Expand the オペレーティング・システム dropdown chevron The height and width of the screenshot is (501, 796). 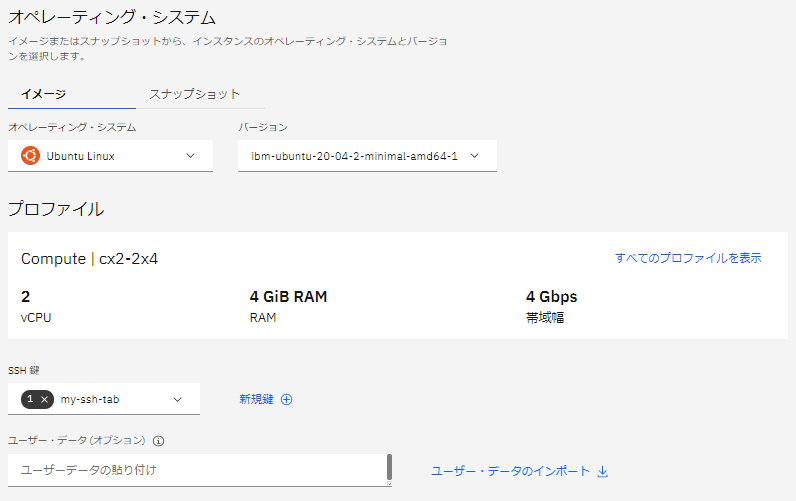pos(191,155)
